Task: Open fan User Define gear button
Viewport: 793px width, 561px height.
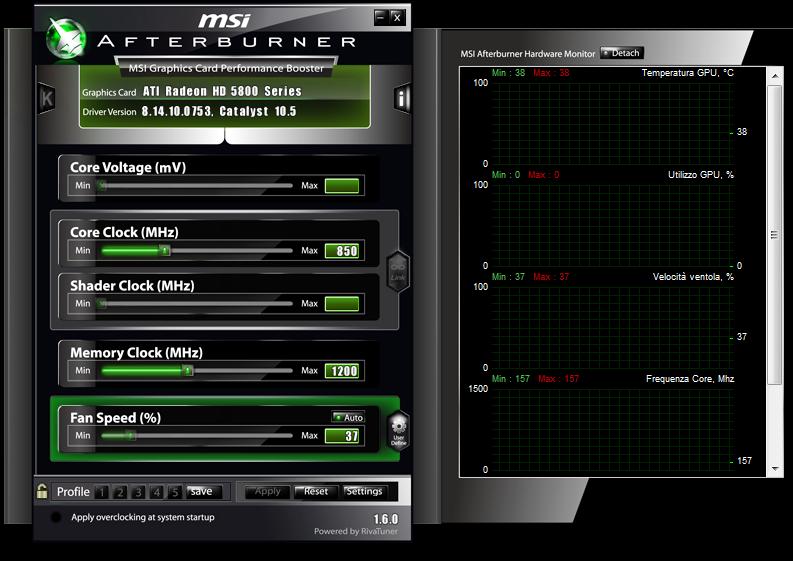Action: pyautogui.click(x=399, y=431)
